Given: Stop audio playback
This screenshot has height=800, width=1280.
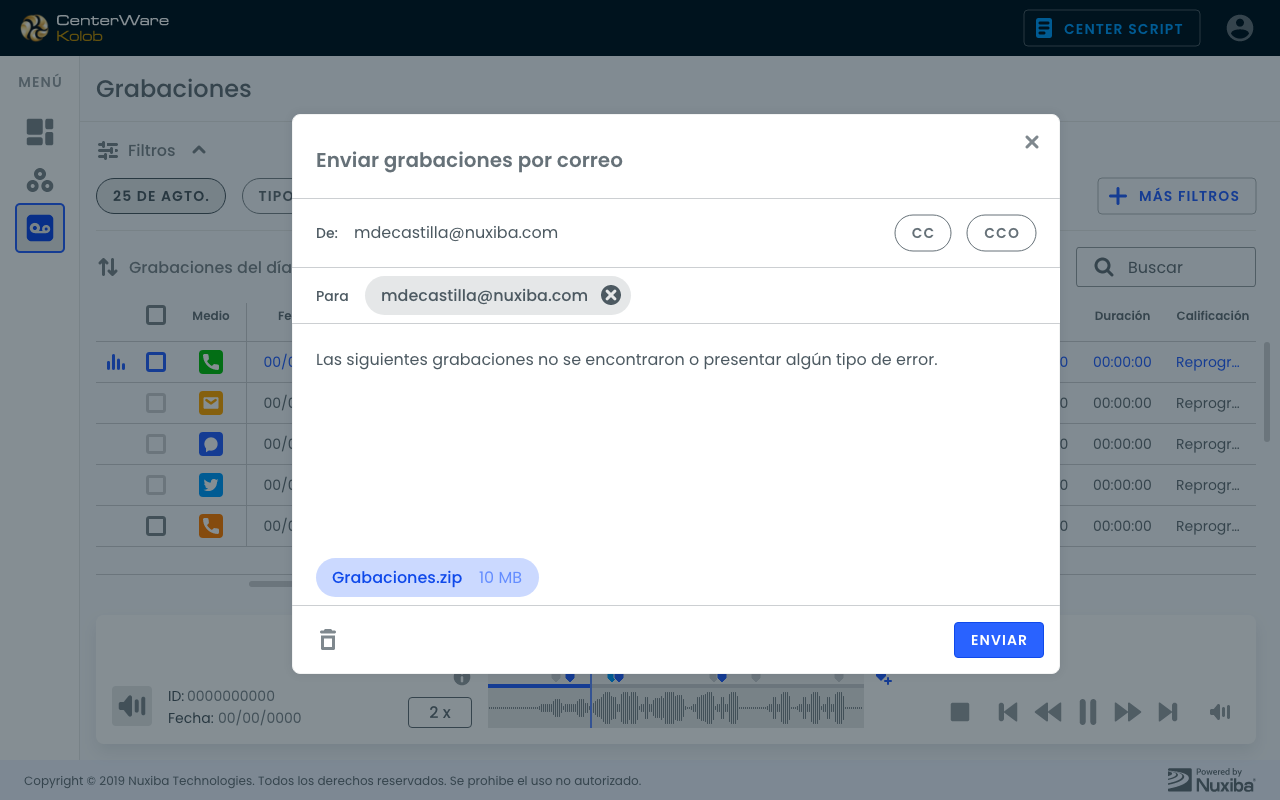Looking at the screenshot, I should [x=960, y=712].
